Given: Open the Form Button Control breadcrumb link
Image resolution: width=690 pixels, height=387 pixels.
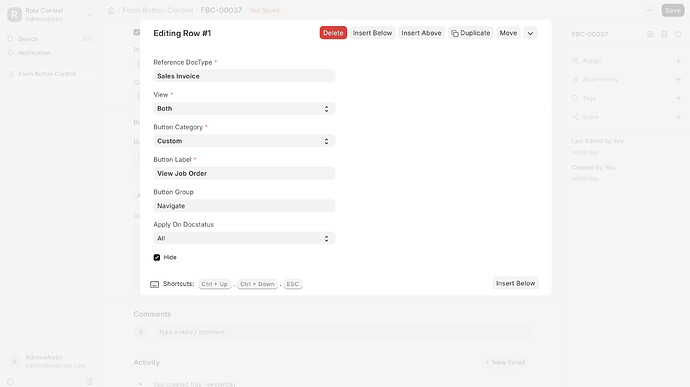Looking at the screenshot, I should [x=158, y=10].
